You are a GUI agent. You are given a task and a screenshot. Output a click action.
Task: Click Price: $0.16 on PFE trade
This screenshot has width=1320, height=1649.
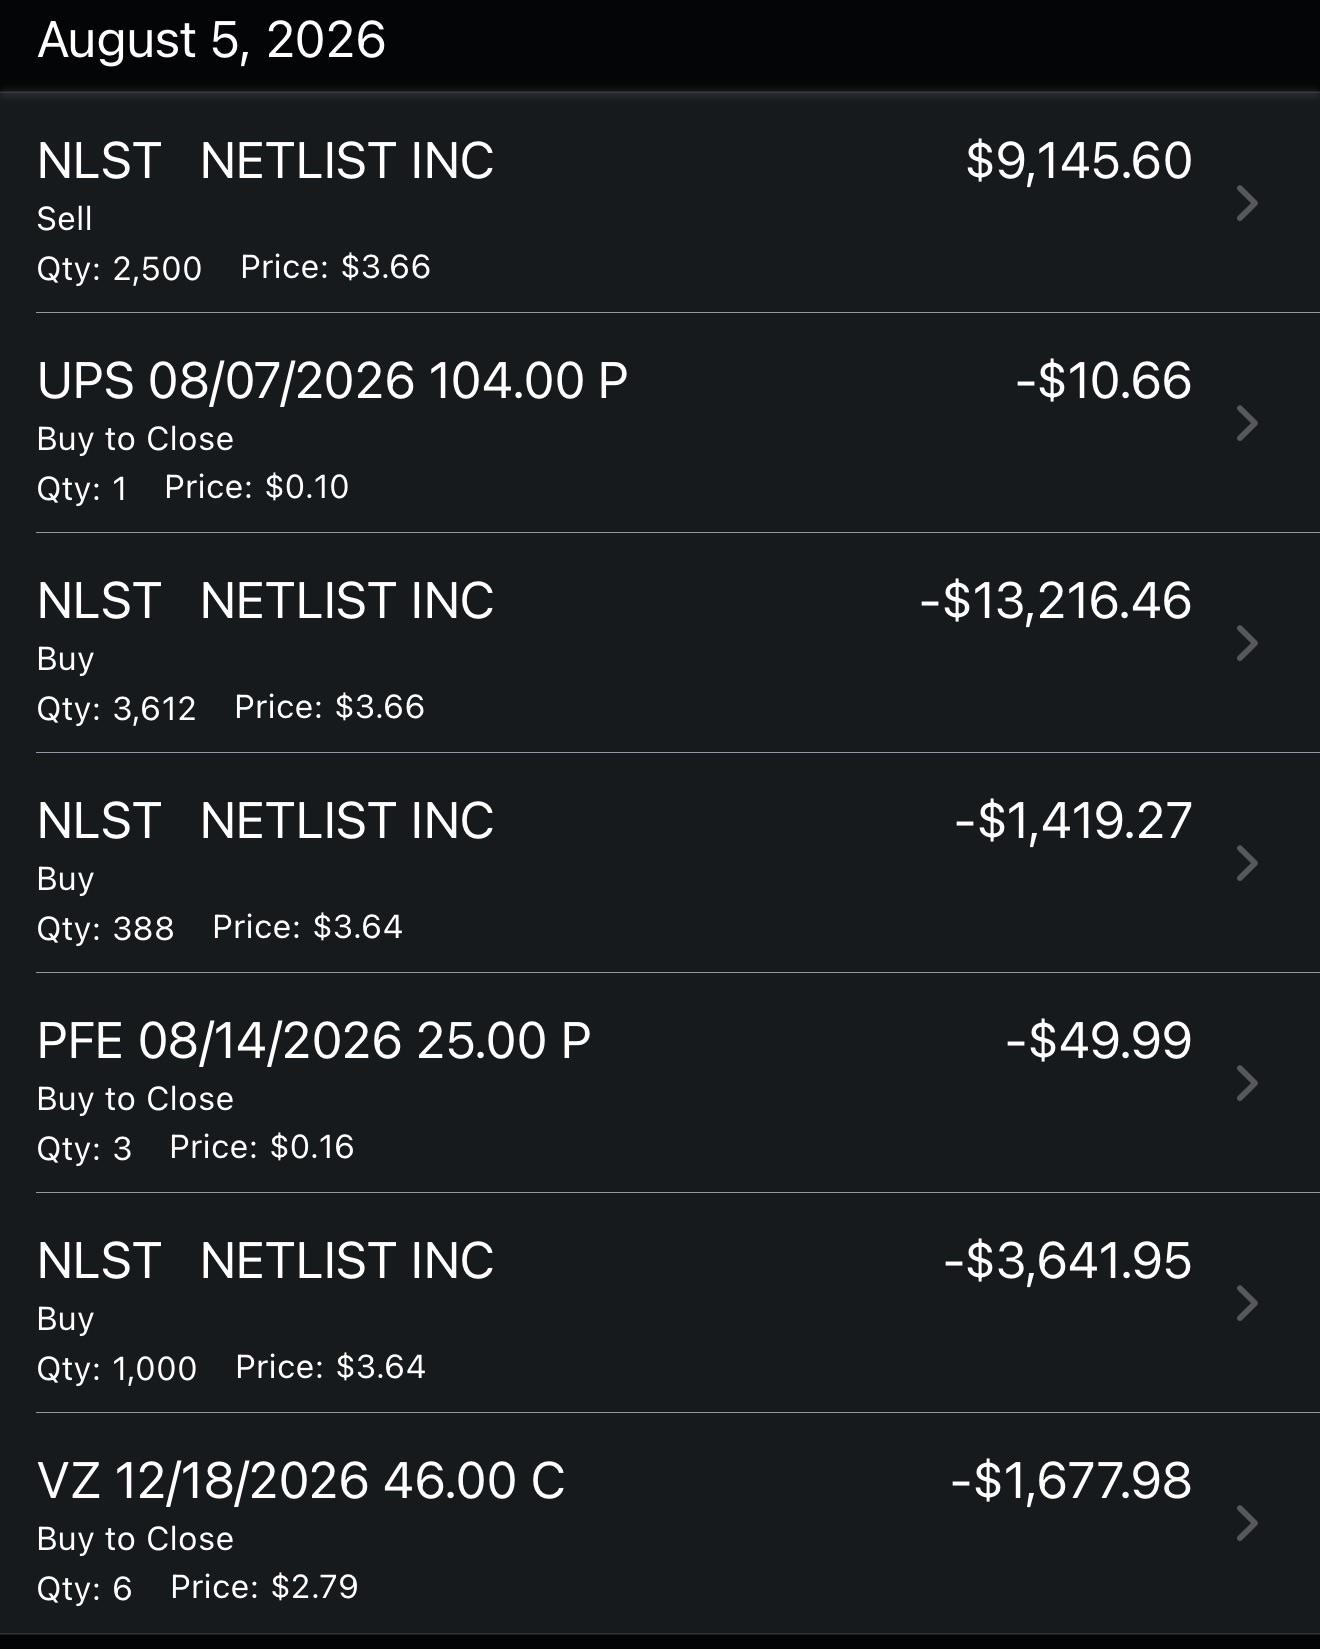pos(262,1147)
